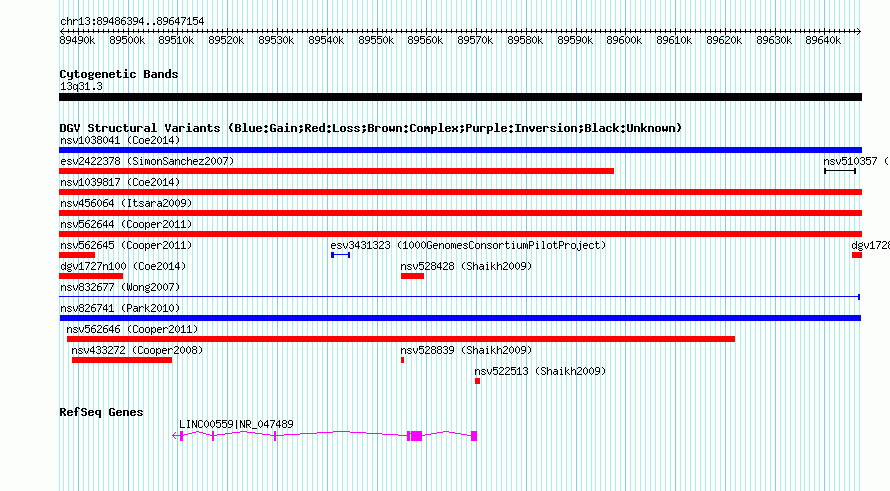
Task: Click the 89600k ruler tick label
Action: point(624,41)
